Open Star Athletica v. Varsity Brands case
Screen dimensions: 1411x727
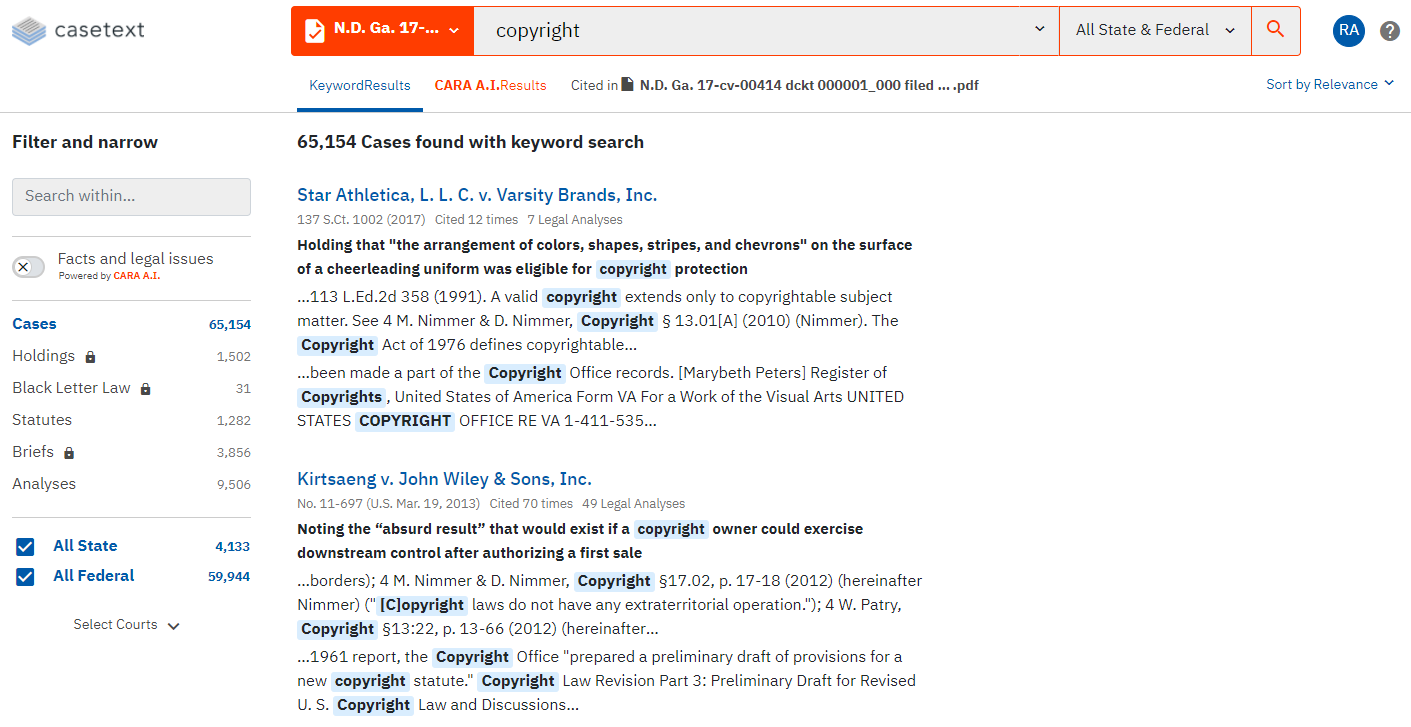[x=477, y=195]
